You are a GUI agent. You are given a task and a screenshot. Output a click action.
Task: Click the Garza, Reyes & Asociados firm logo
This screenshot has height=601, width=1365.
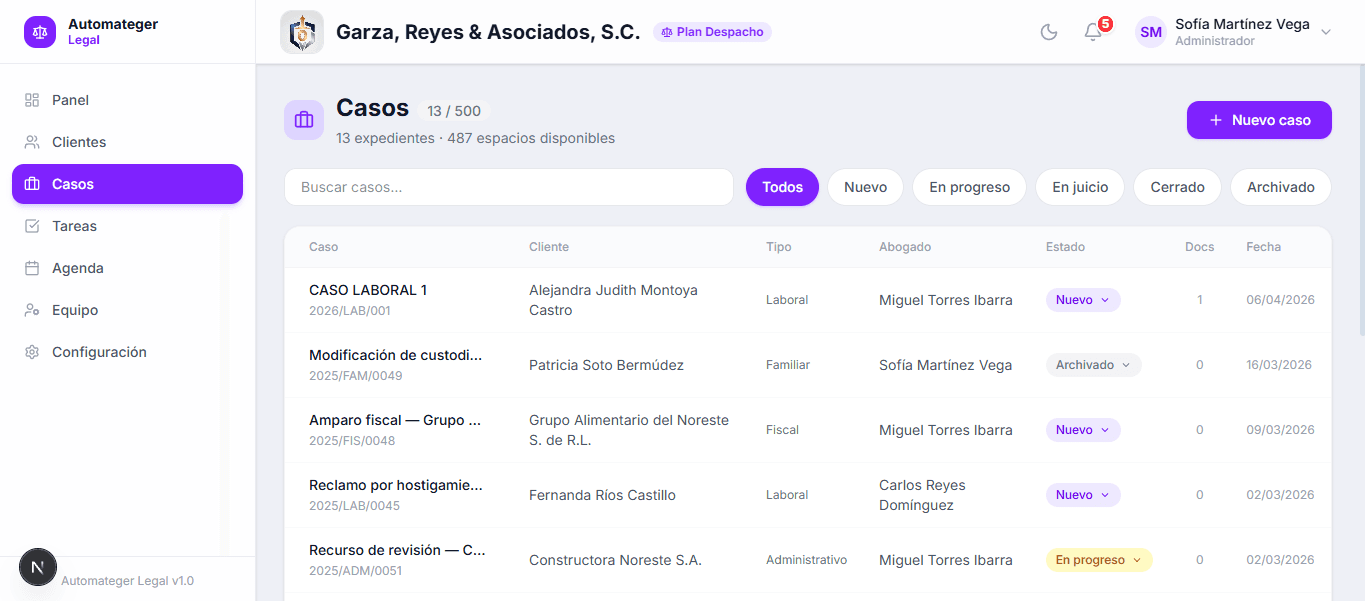point(302,31)
